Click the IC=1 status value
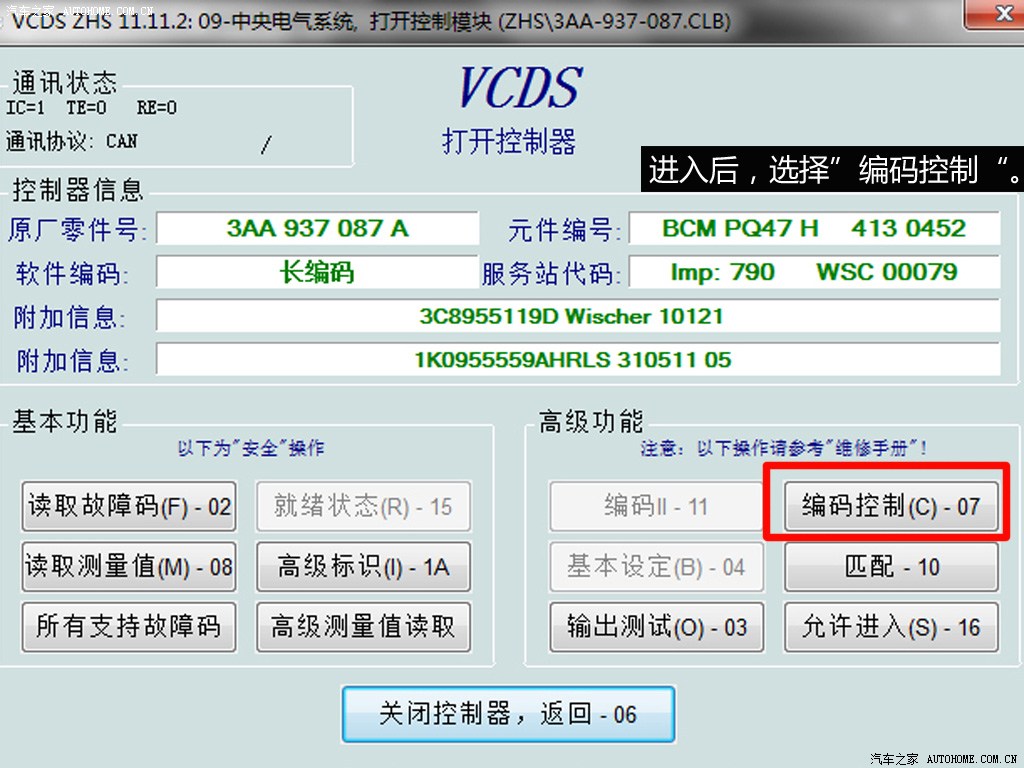Viewport: 1024px width, 768px height. click(25, 108)
